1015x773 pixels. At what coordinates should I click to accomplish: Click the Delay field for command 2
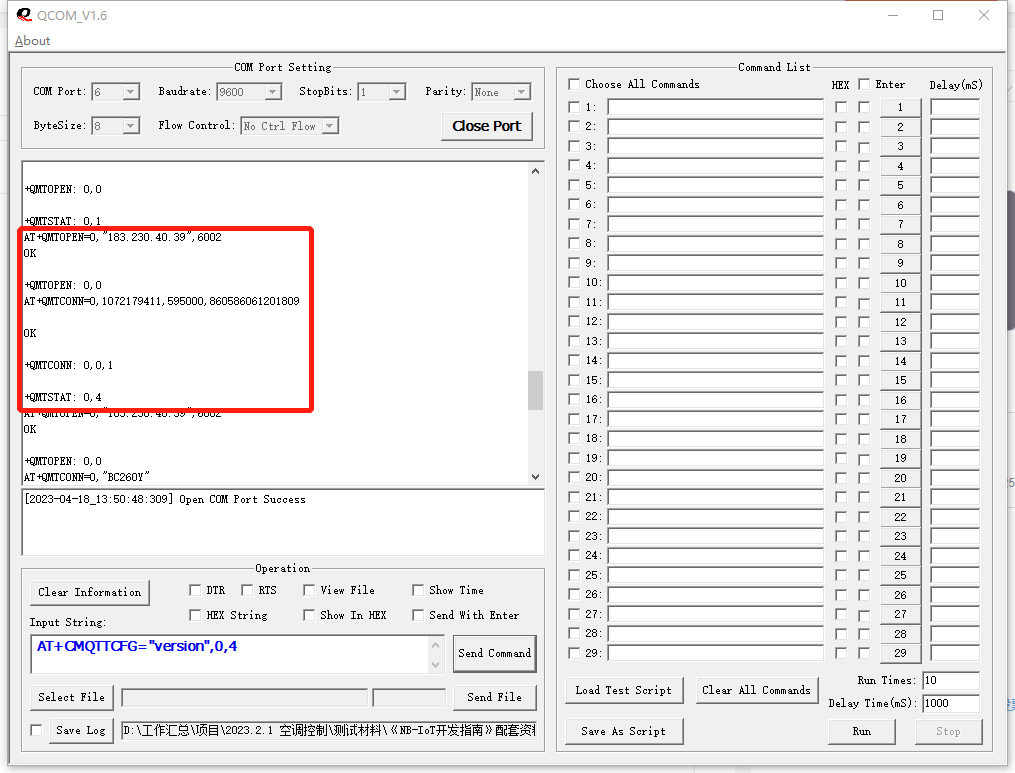(955, 127)
